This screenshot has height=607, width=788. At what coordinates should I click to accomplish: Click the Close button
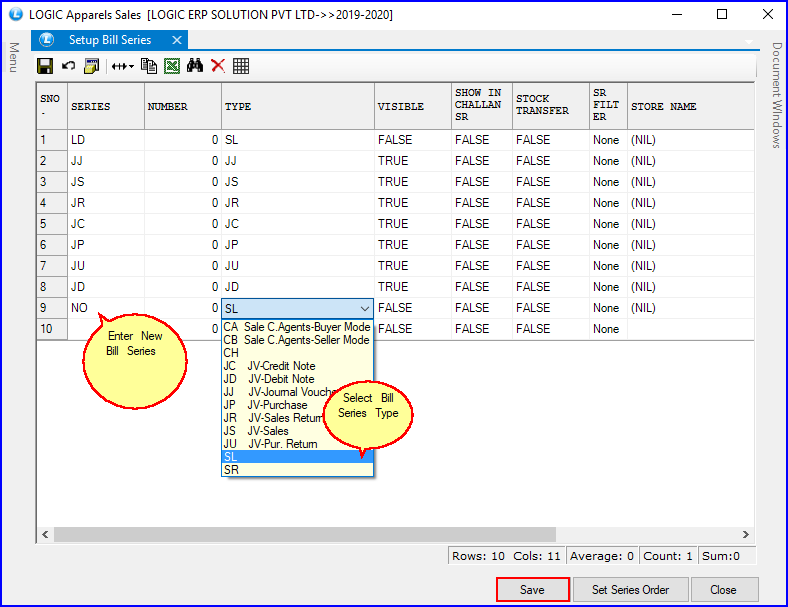pyautogui.click(x=723, y=589)
